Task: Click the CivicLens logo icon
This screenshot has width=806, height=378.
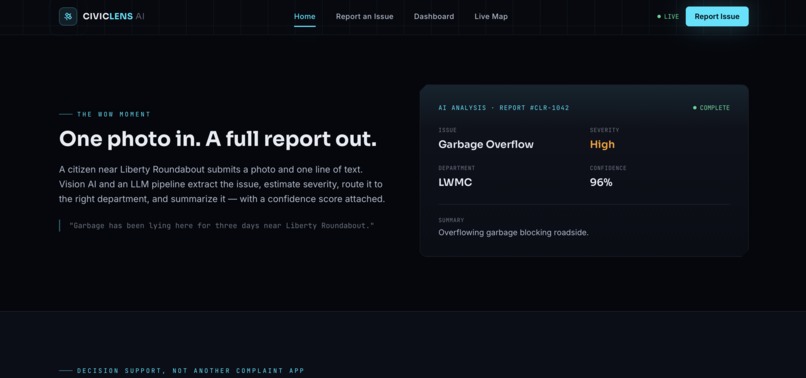Action: [68, 16]
